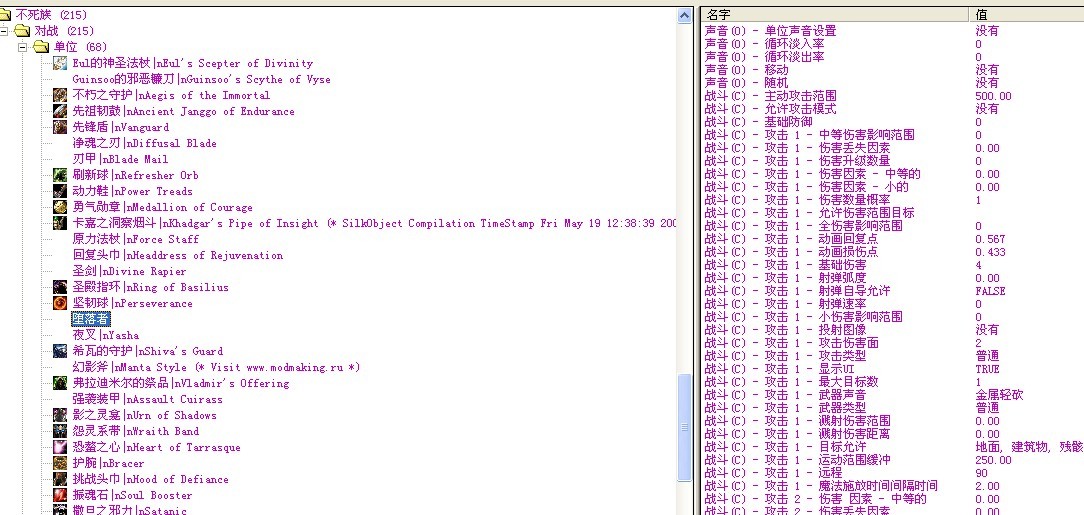Select the 主动攻击范围 property row
Image resolution: width=1084 pixels, height=515 pixels.
772,96
